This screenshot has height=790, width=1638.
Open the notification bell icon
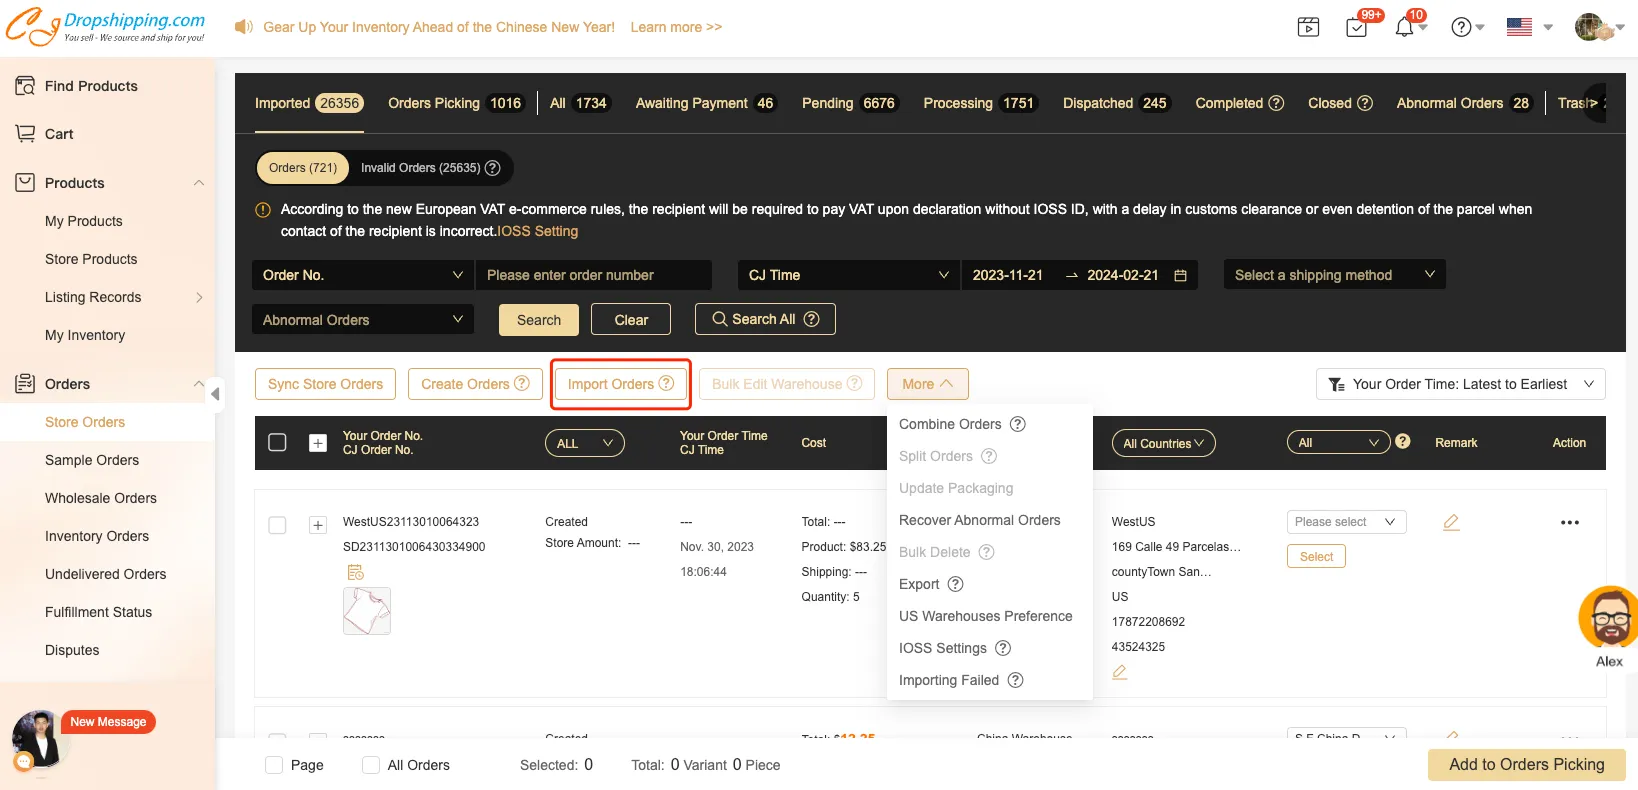1405,28
